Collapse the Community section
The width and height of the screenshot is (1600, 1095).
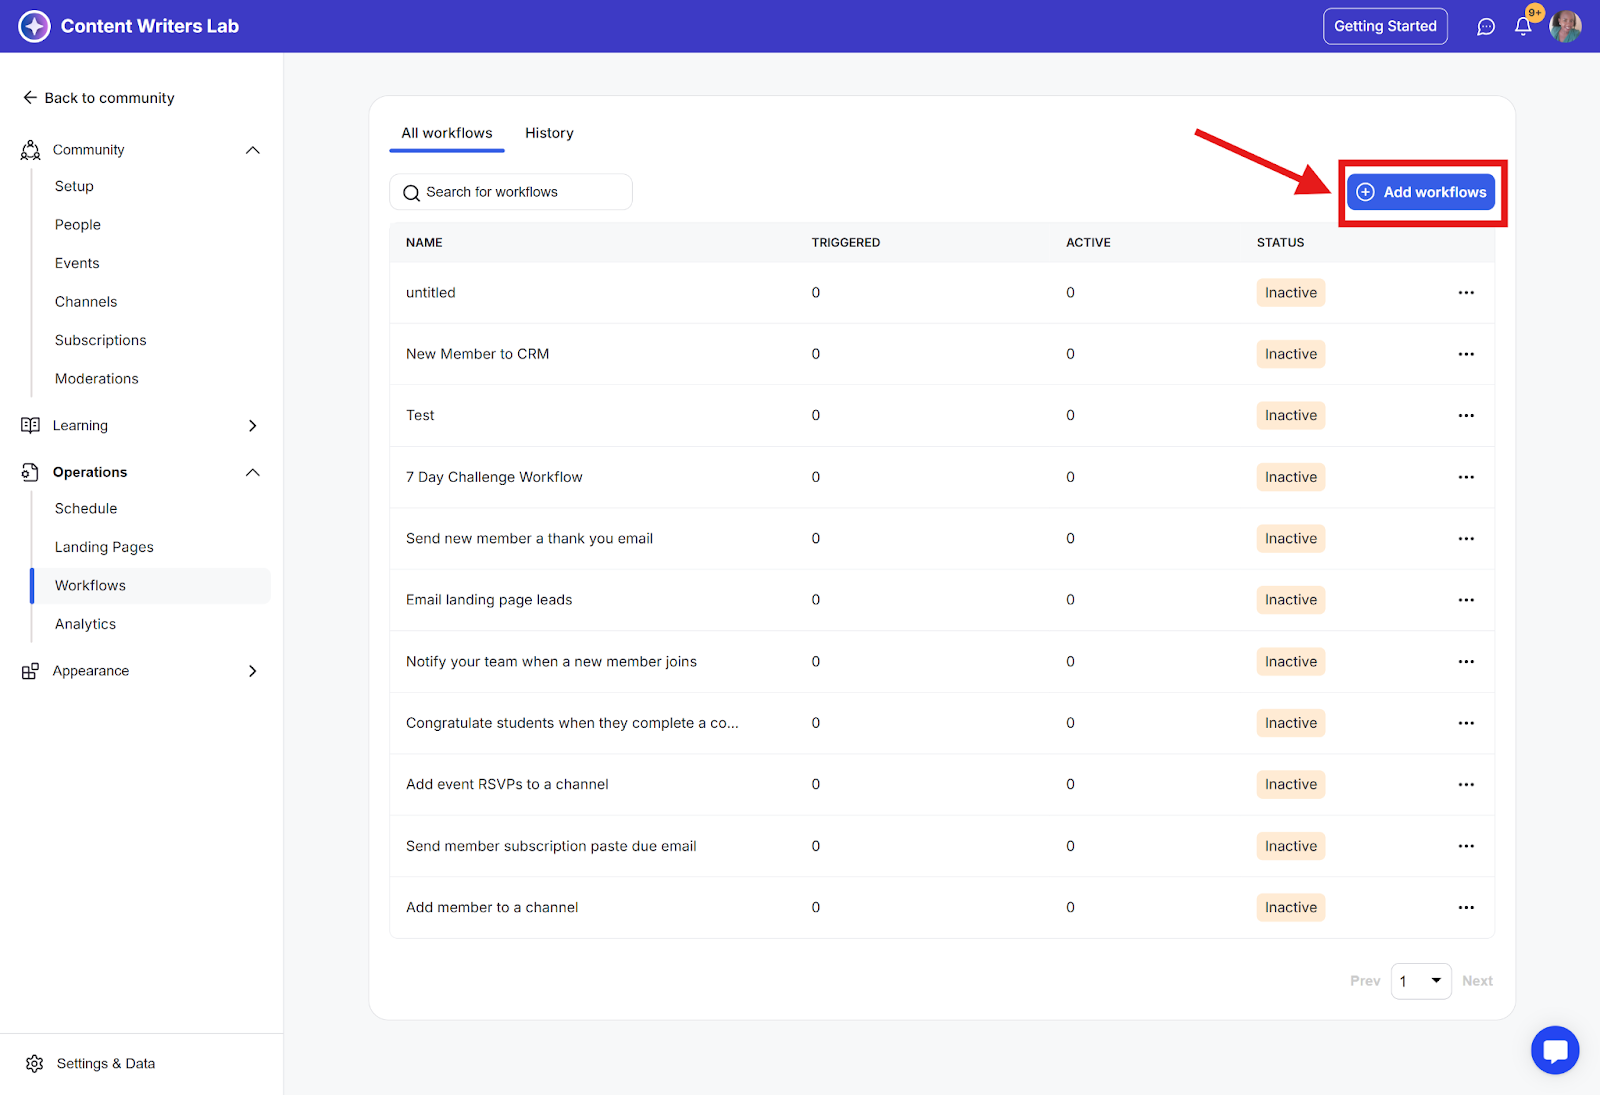click(x=253, y=150)
